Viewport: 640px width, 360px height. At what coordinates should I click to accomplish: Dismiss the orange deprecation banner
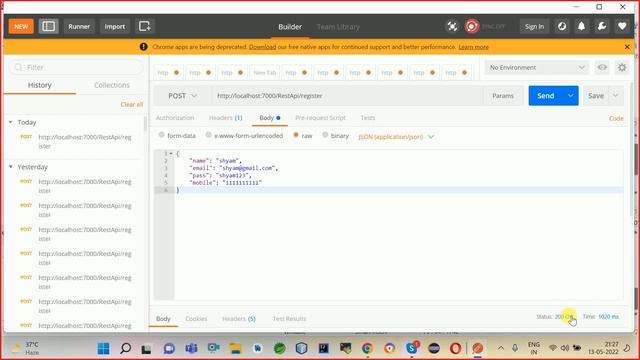627,47
